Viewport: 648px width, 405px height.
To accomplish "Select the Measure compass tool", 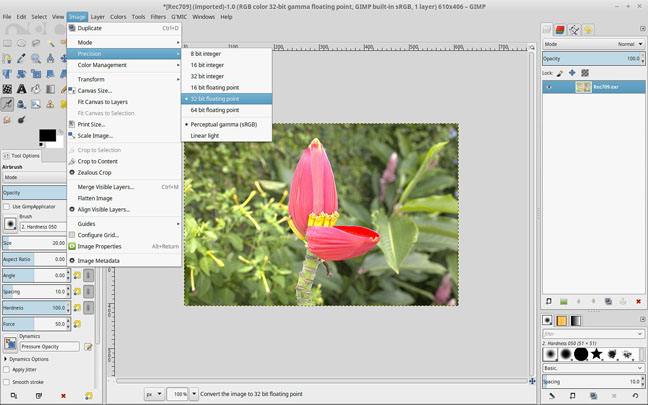I will point(50,58).
